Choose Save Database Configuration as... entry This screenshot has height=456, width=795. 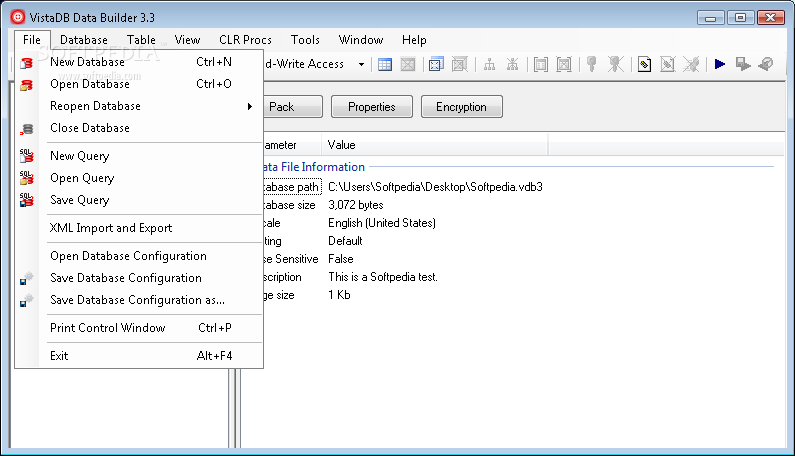pyautogui.click(x=139, y=300)
